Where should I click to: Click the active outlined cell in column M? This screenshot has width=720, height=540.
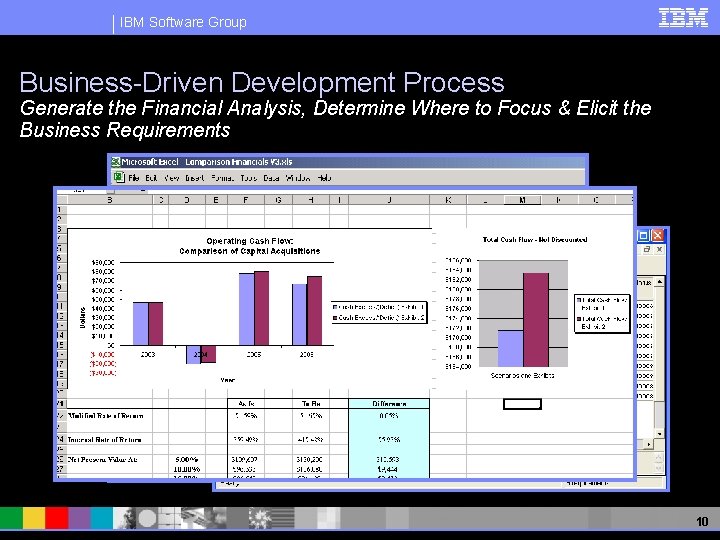click(x=523, y=404)
